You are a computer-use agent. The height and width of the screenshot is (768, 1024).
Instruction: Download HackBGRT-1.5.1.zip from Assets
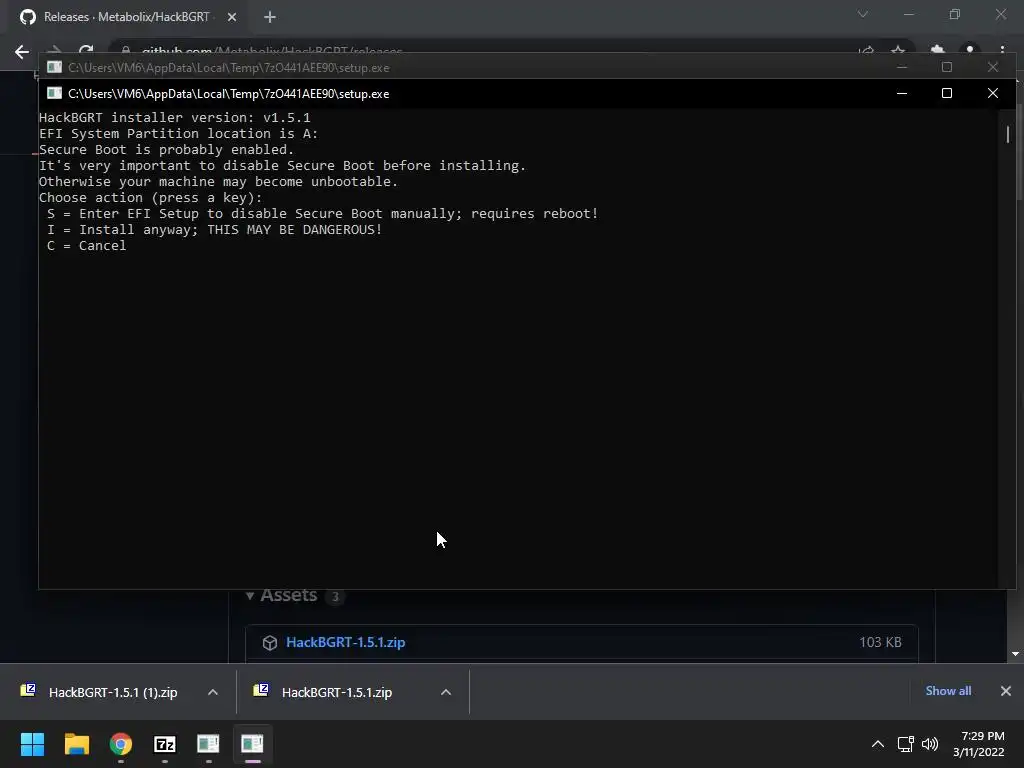(x=345, y=643)
